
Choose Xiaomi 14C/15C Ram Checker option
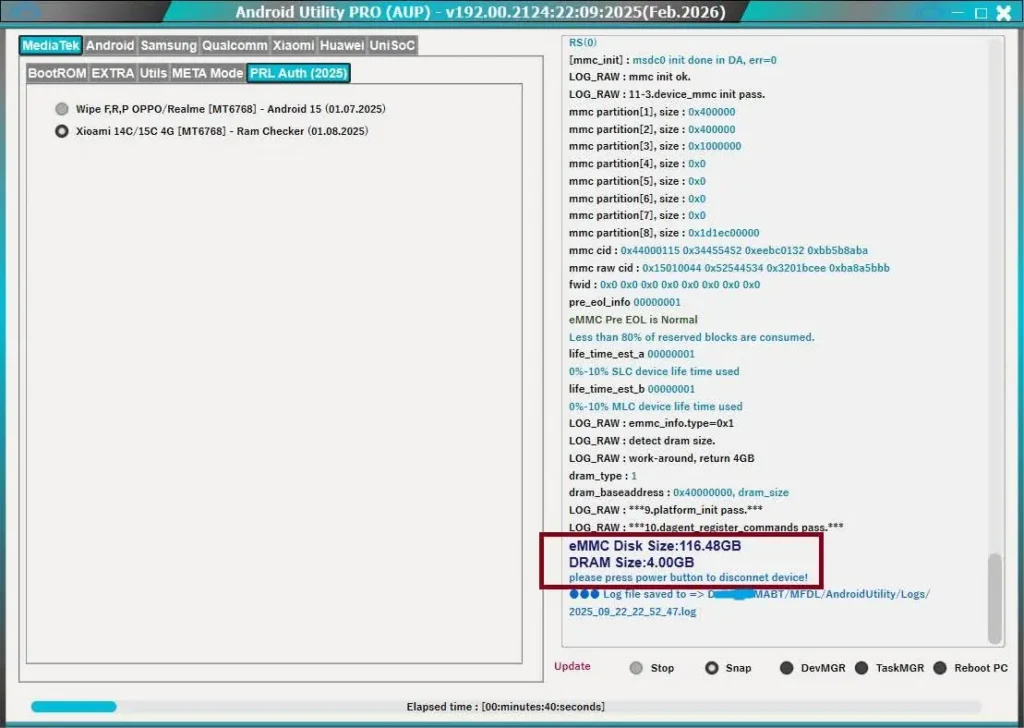(x=62, y=131)
